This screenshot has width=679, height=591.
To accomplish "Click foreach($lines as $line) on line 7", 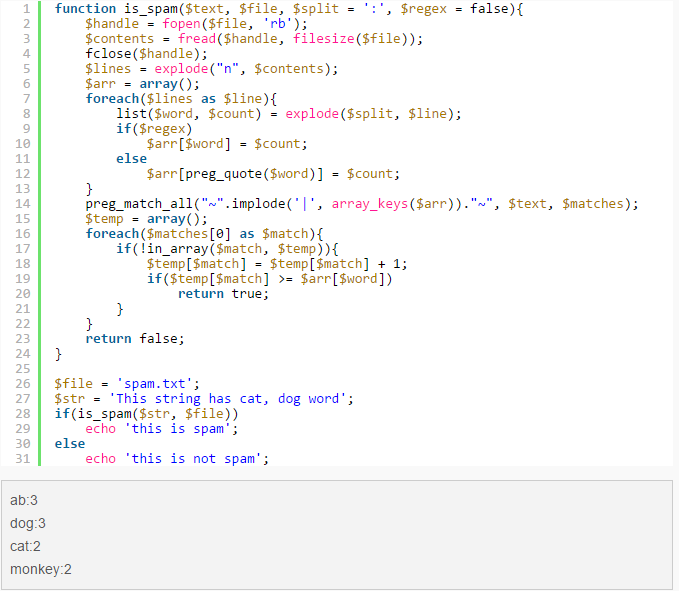I will point(177,99).
